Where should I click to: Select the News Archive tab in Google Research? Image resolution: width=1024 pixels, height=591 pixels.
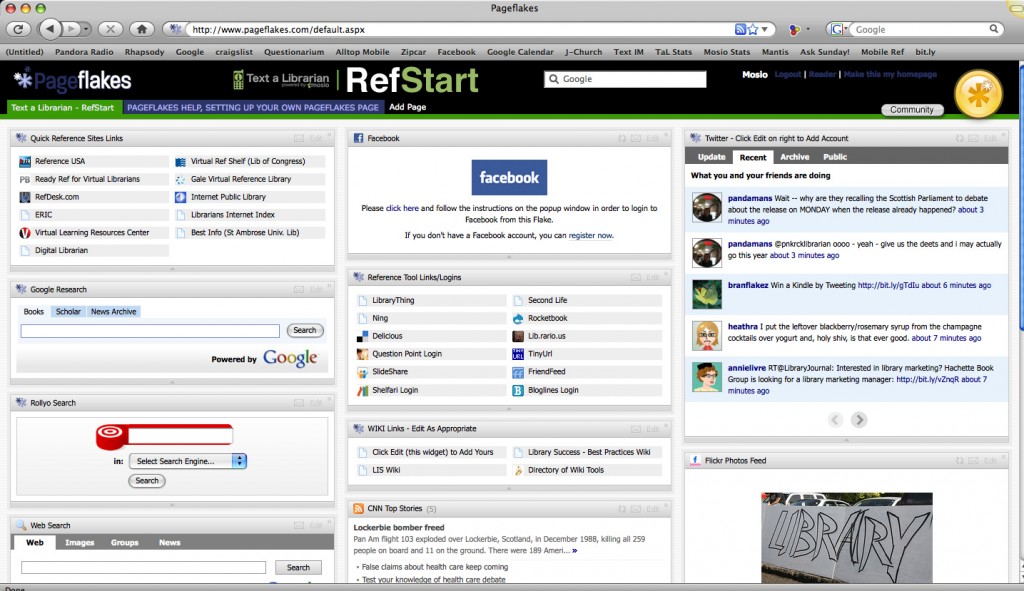114,311
